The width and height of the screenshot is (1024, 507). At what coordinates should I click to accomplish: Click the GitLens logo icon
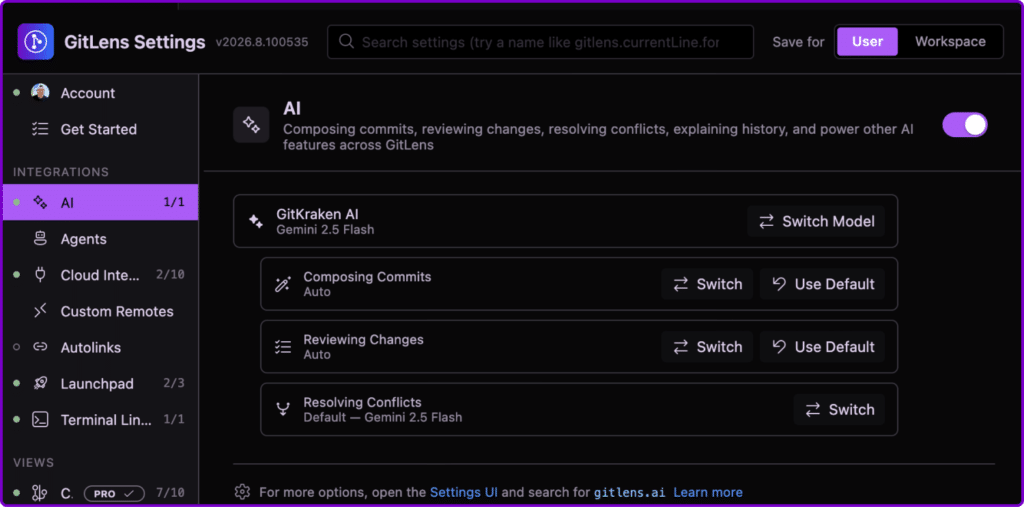35,42
